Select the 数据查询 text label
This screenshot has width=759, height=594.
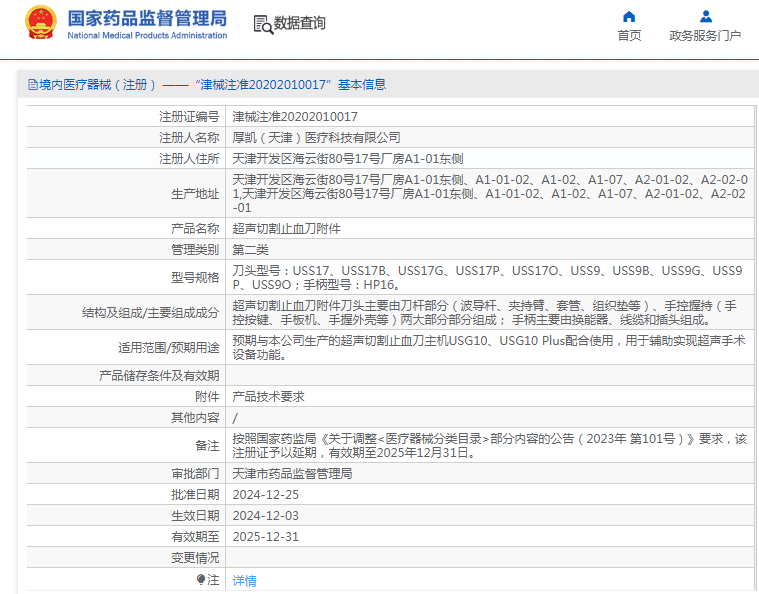(x=300, y=24)
